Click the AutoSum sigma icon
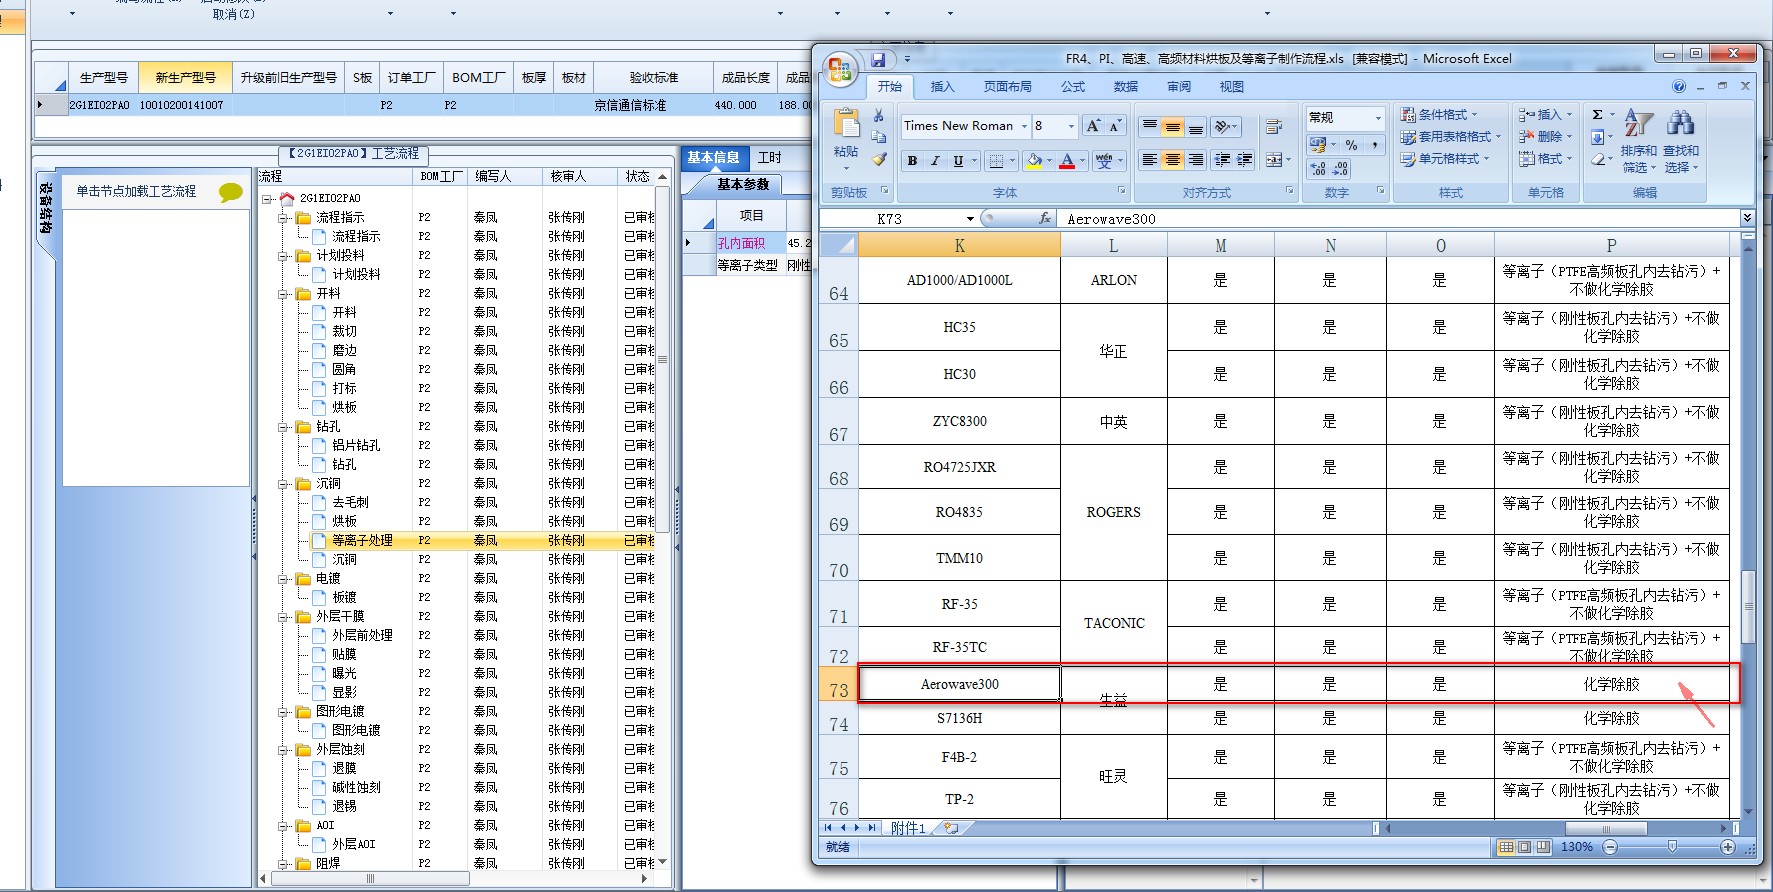The height and width of the screenshot is (892, 1773). 1598,115
